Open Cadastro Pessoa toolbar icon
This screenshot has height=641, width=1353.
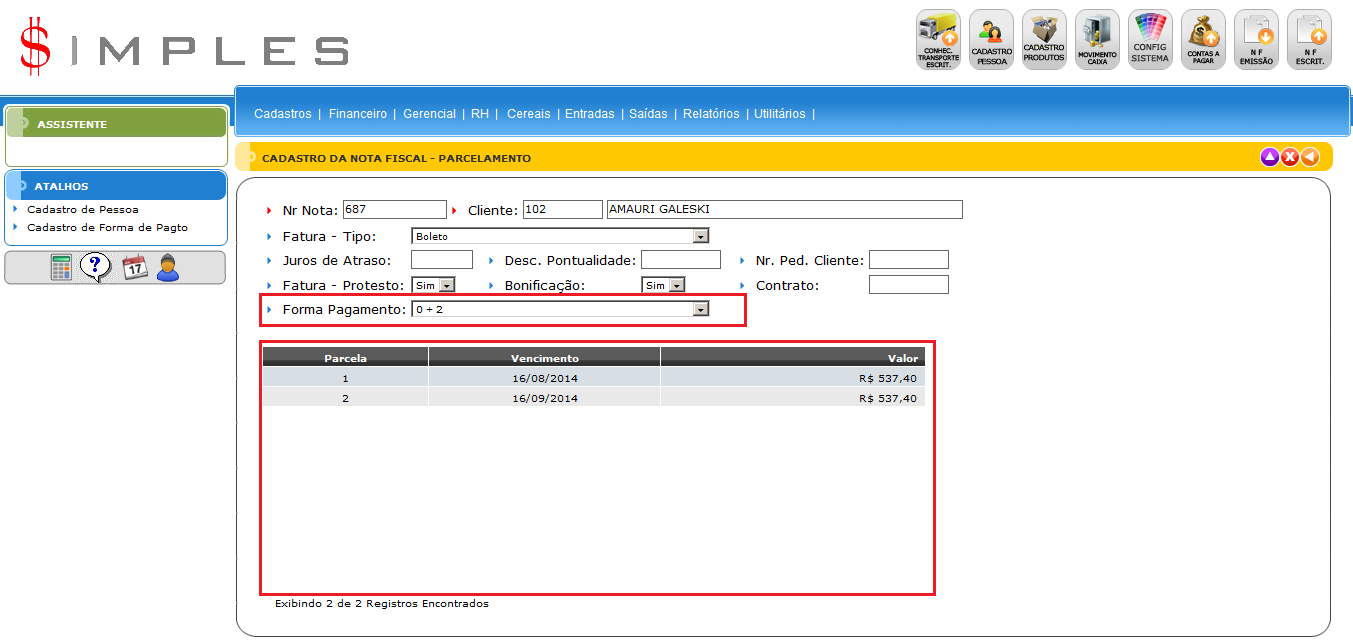(991, 40)
